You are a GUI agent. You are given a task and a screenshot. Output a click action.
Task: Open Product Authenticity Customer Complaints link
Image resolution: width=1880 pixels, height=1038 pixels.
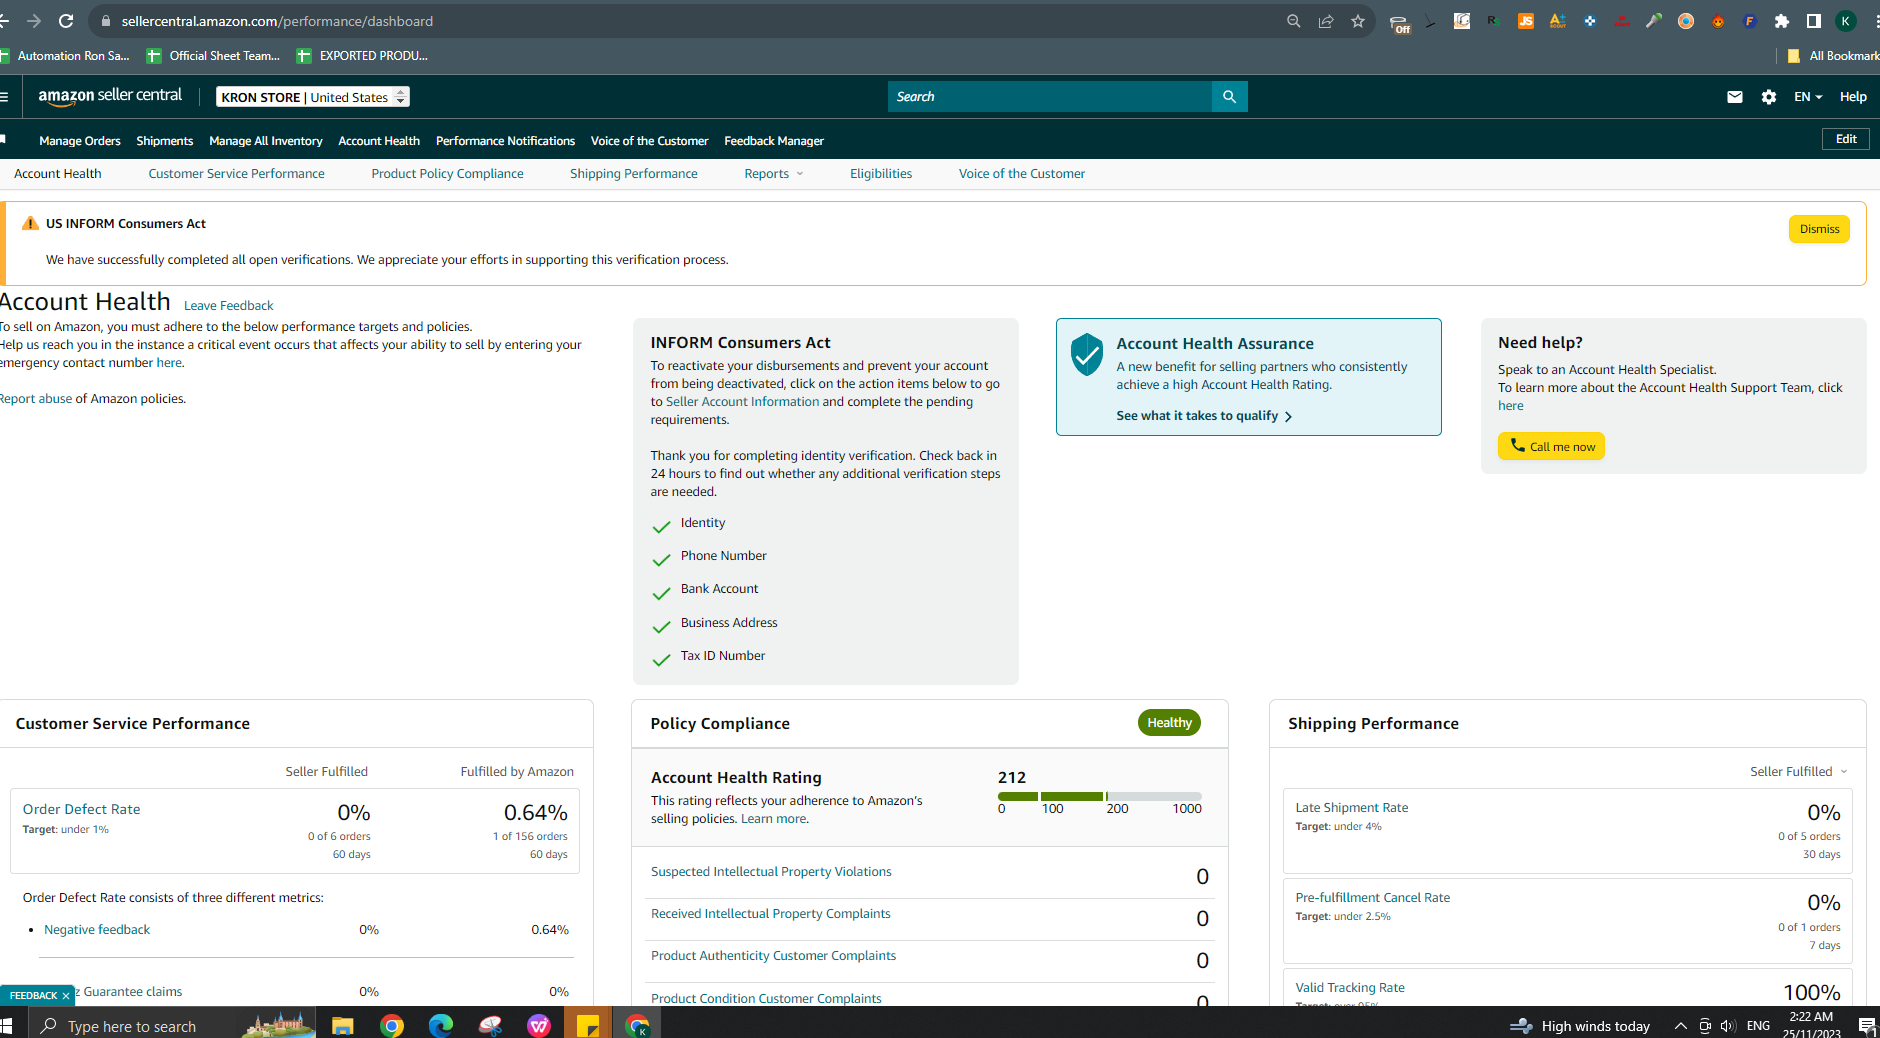point(773,956)
